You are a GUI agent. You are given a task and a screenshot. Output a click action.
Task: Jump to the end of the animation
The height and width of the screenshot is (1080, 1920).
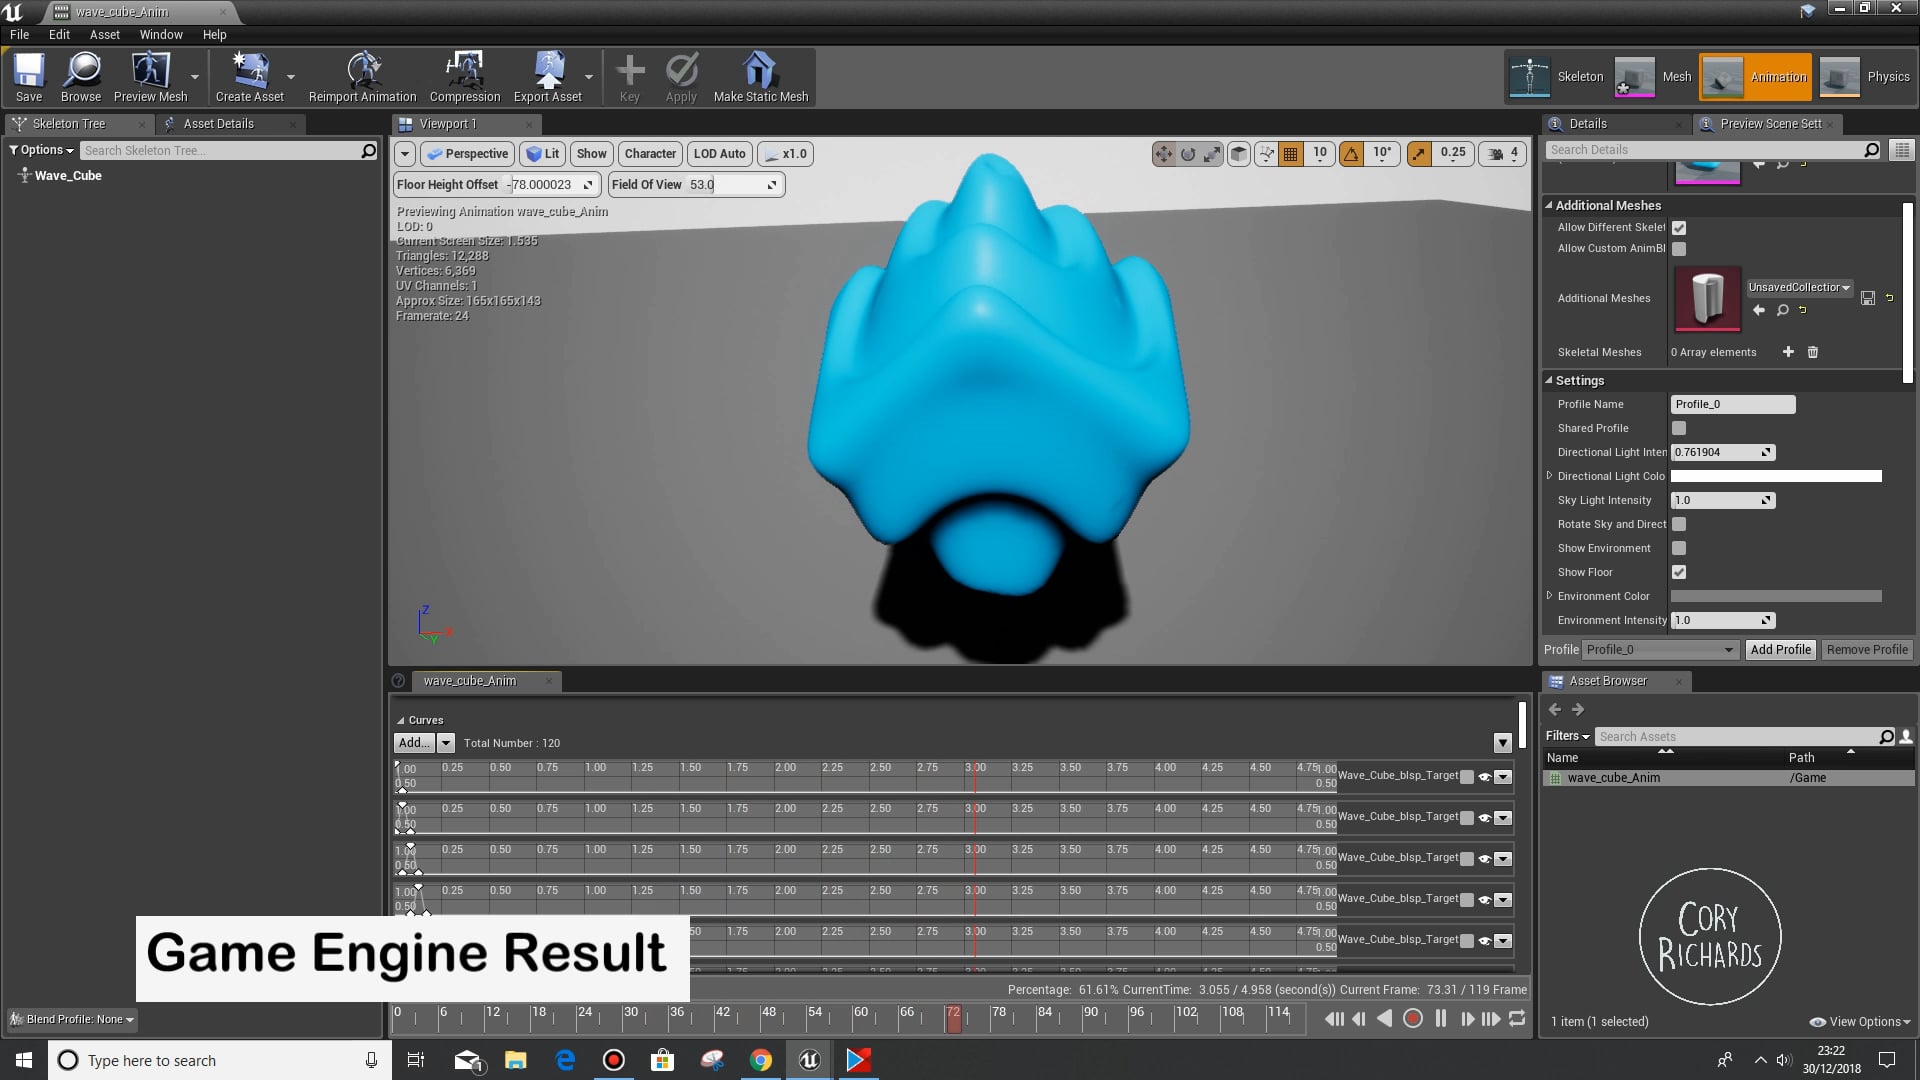click(x=1491, y=1018)
